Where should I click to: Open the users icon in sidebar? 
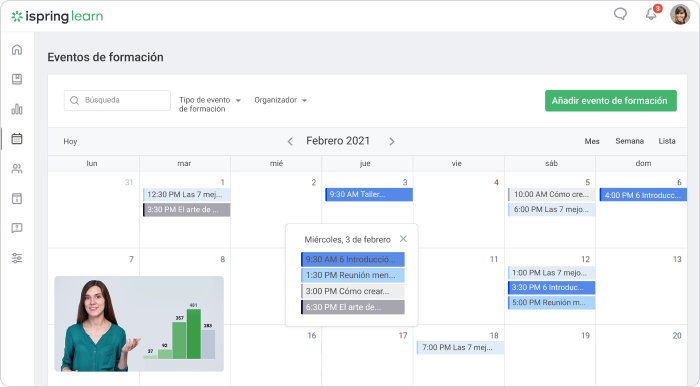(x=17, y=169)
